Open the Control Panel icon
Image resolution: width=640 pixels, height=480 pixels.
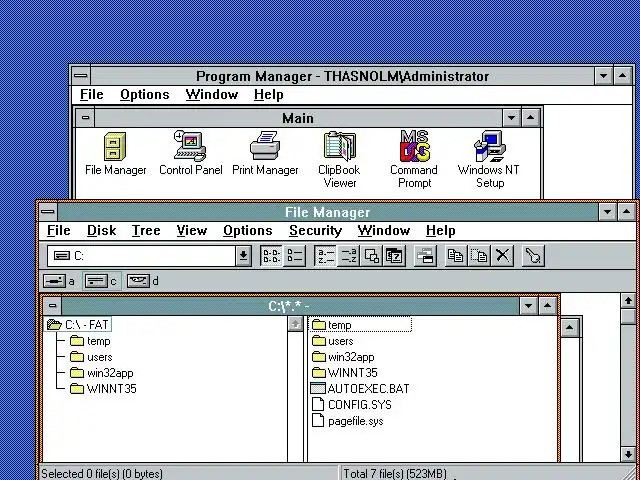191,153
